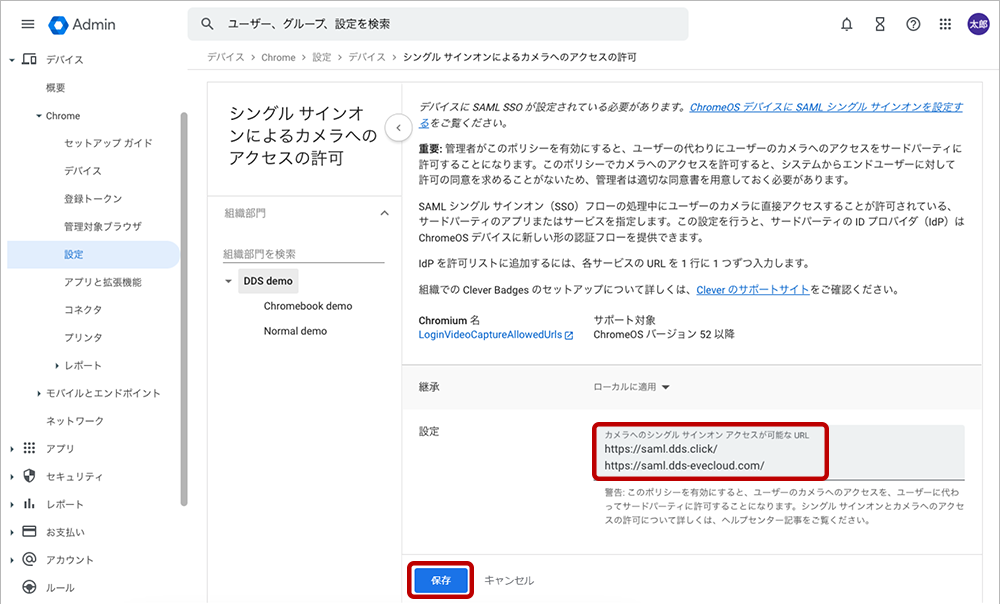This screenshot has height=604, width=1000.
Task: Select アプリと拡張機能 in the sidebar
Action: [x=102, y=282]
